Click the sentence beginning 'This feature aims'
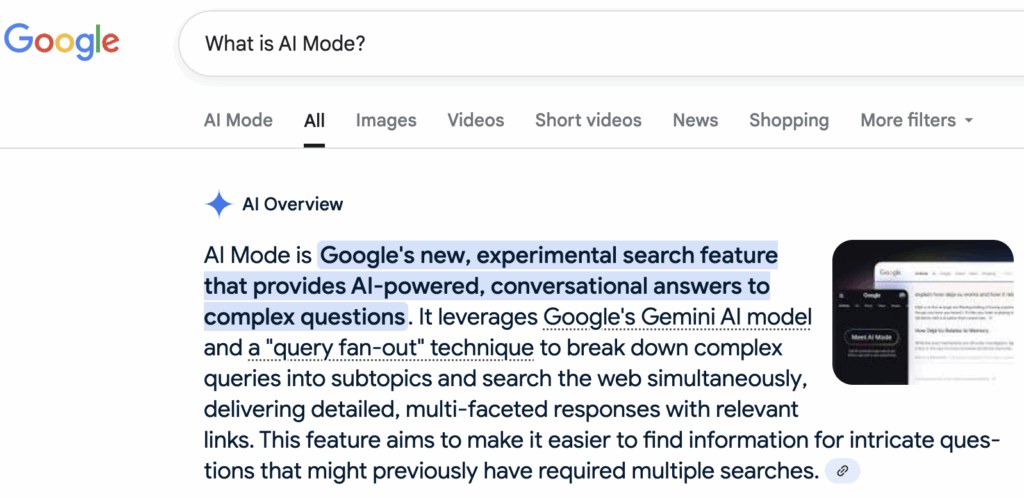Screen dimensions: 1024x499 click(600, 440)
